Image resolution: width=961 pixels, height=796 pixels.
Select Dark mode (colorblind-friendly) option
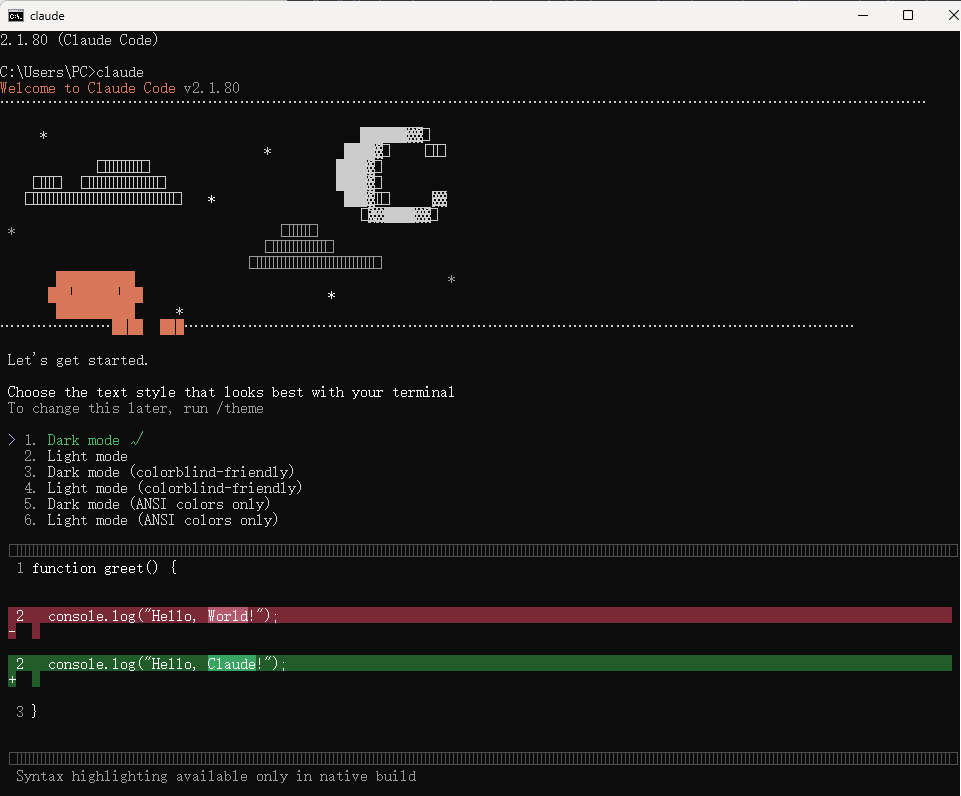click(x=171, y=472)
